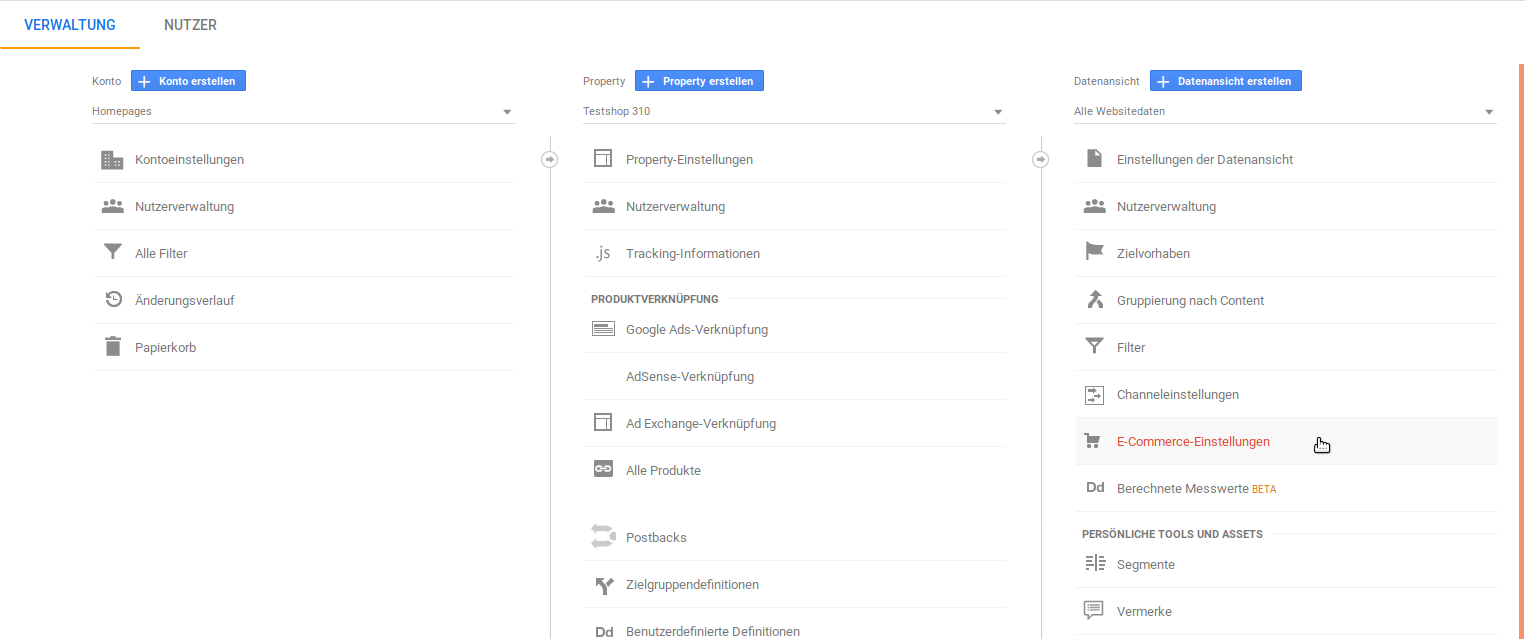Click the Zielvorhaben flag icon
Image resolution: width=1525 pixels, height=639 pixels.
tap(1094, 252)
